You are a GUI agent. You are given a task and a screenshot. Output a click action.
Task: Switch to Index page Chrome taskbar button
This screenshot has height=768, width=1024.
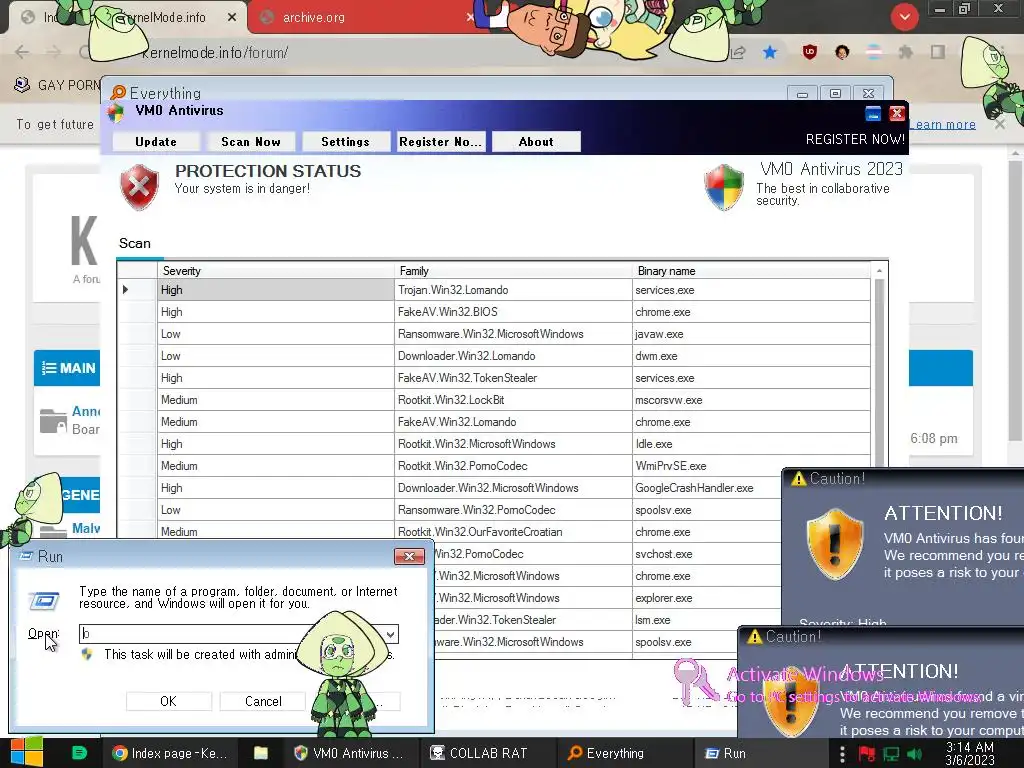(170, 753)
